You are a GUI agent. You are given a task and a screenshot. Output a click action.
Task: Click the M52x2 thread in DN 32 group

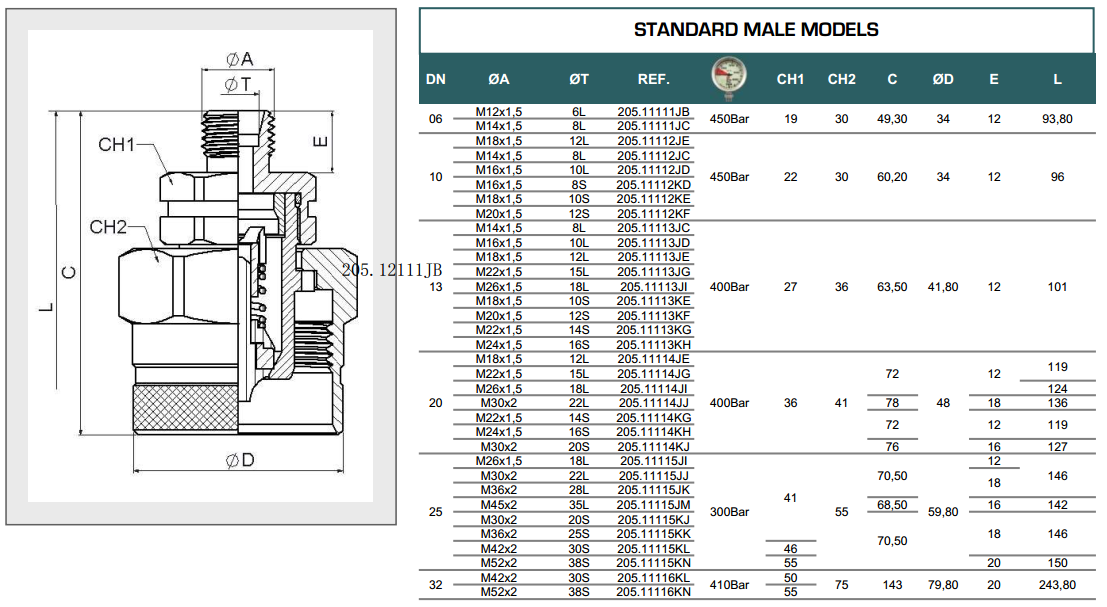tap(498, 592)
